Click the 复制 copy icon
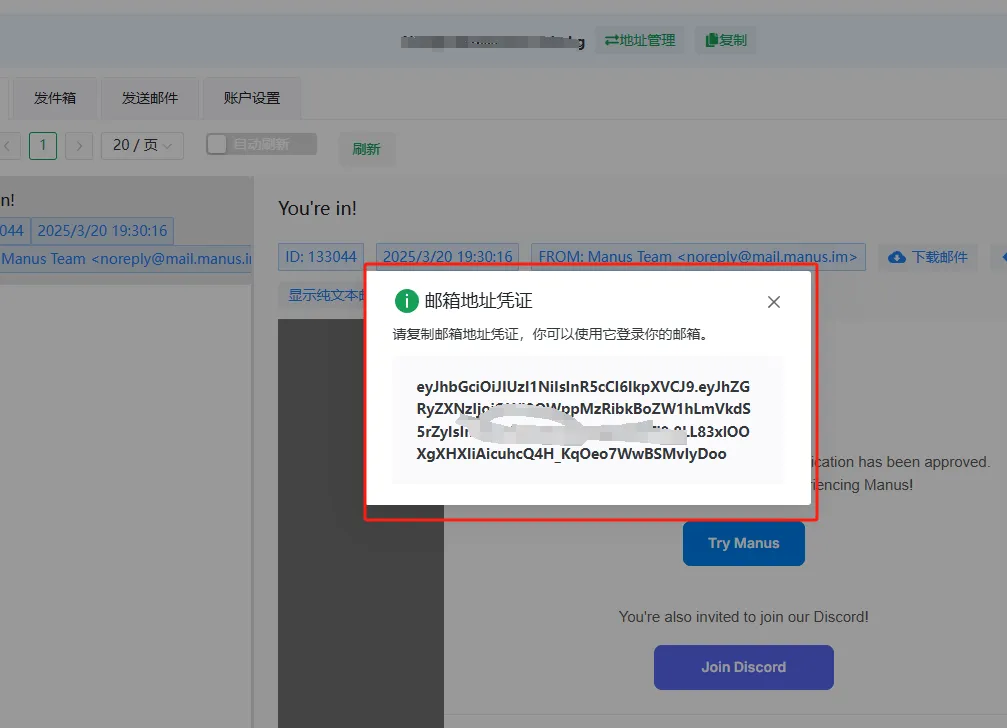The height and width of the screenshot is (728, 1007). 711,40
